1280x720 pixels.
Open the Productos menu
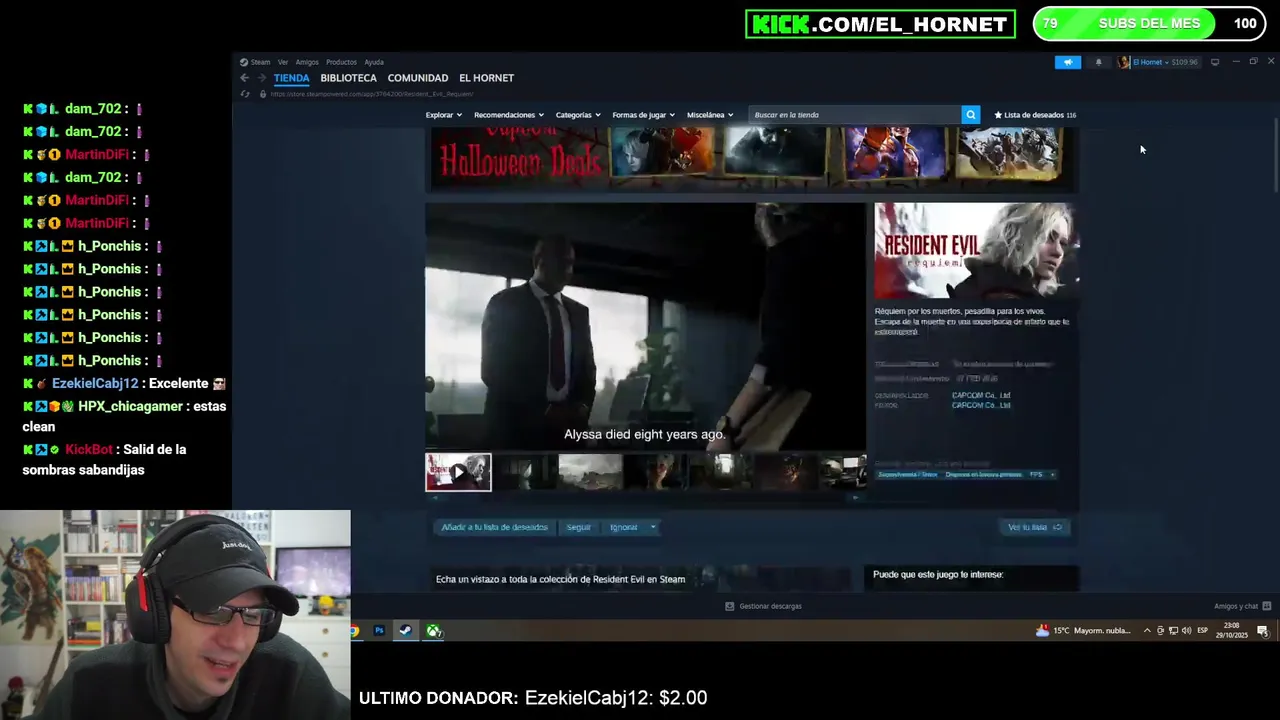341,62
